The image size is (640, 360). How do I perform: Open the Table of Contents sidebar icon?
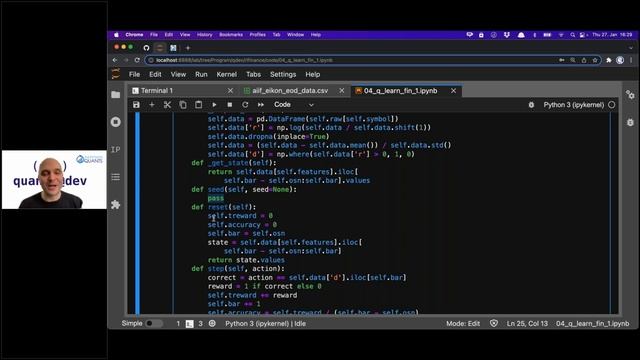(116, 177)
